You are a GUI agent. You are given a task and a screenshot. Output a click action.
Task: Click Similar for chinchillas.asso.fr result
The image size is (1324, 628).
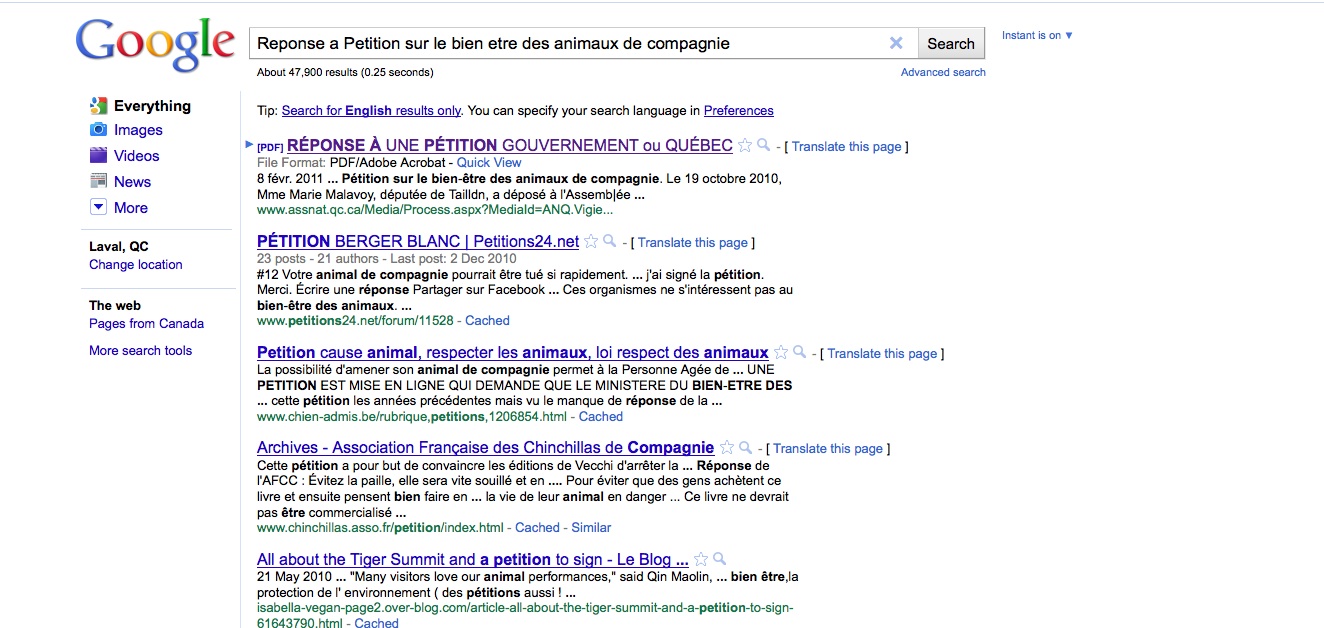[x=591, y=528]
